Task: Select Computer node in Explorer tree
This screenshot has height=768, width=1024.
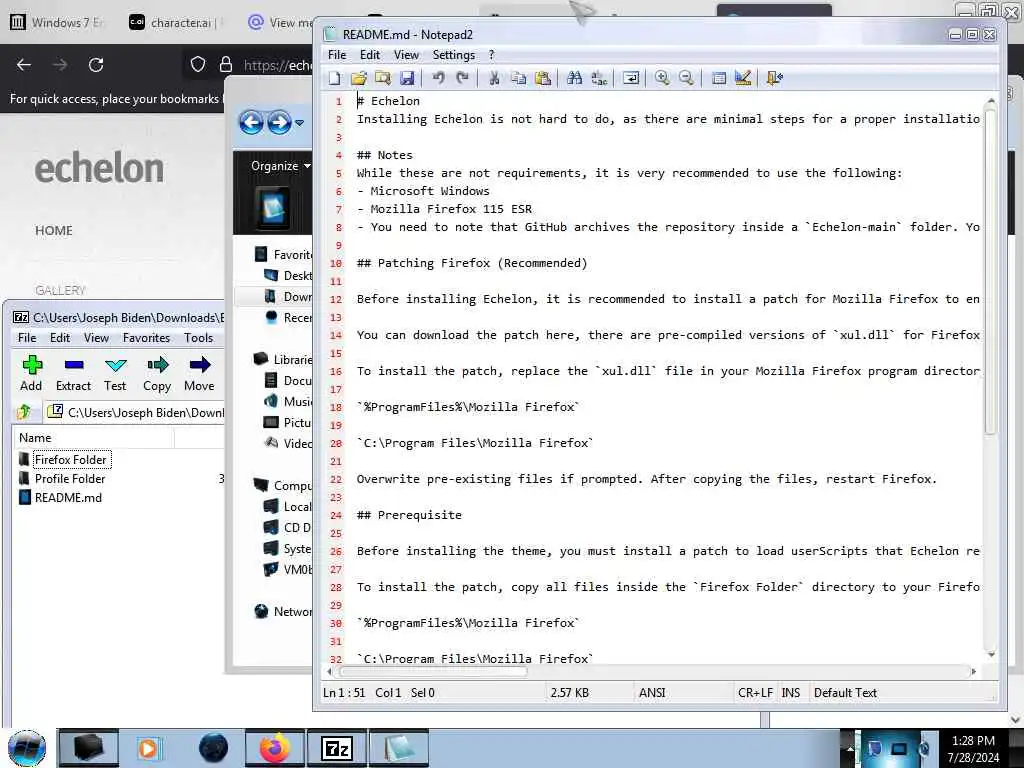Action: 283,485
